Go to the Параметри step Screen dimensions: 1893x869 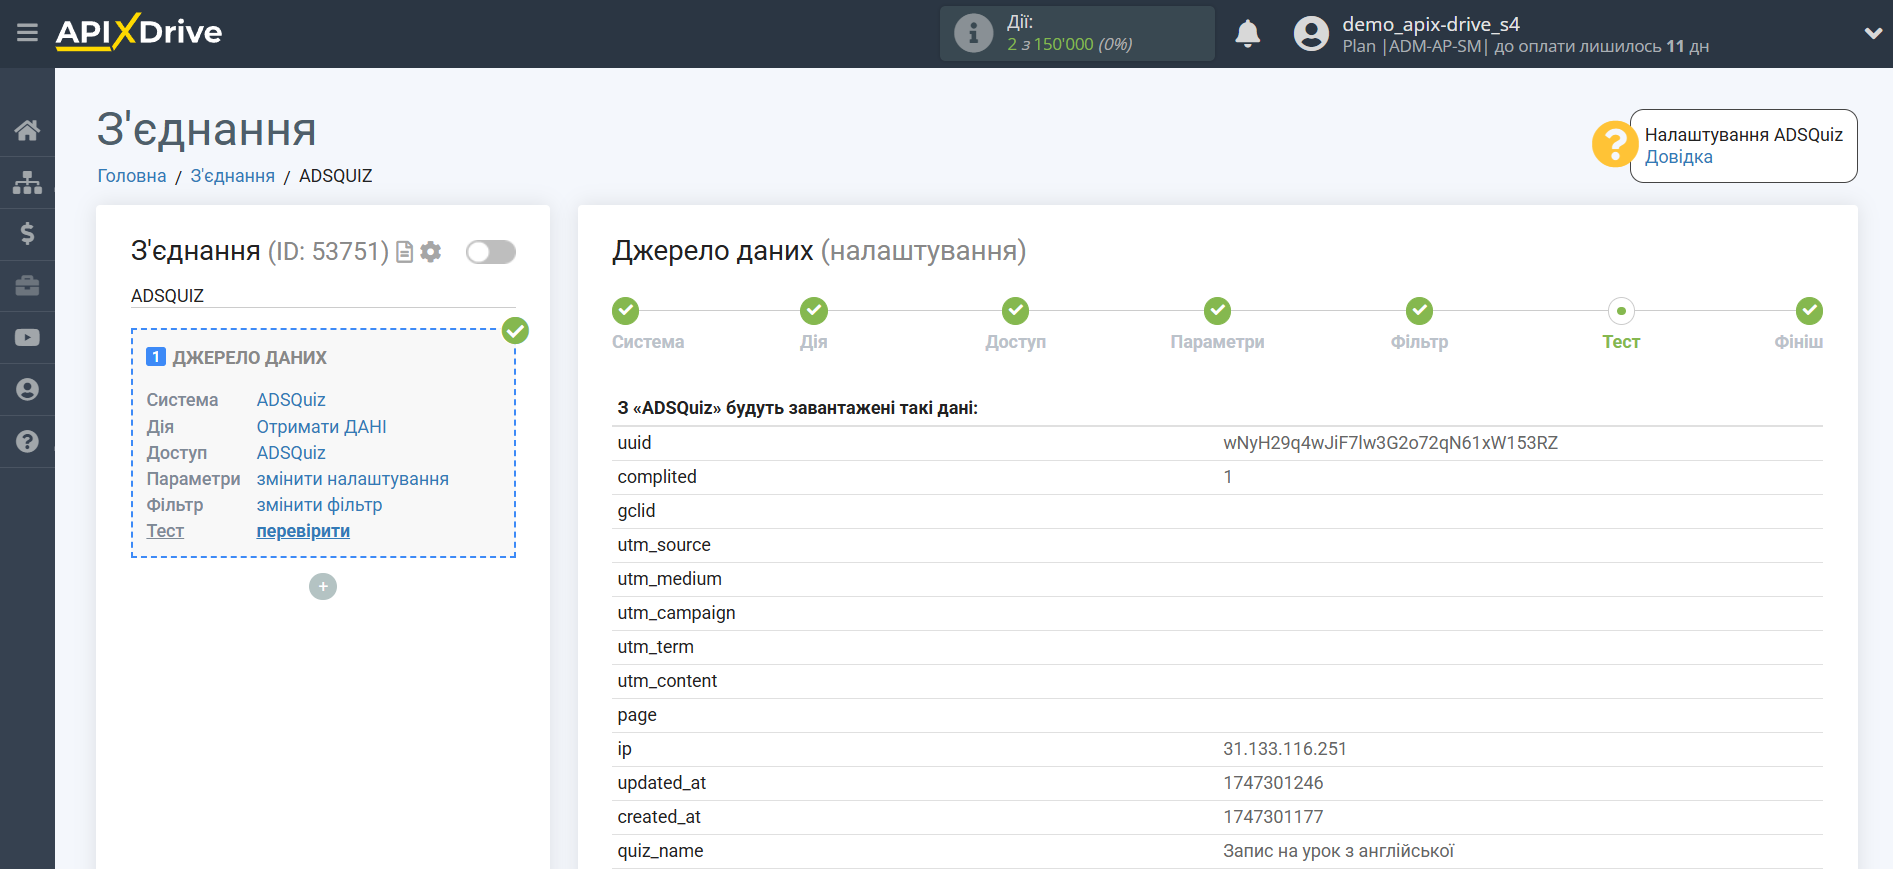coord(1217,311)
